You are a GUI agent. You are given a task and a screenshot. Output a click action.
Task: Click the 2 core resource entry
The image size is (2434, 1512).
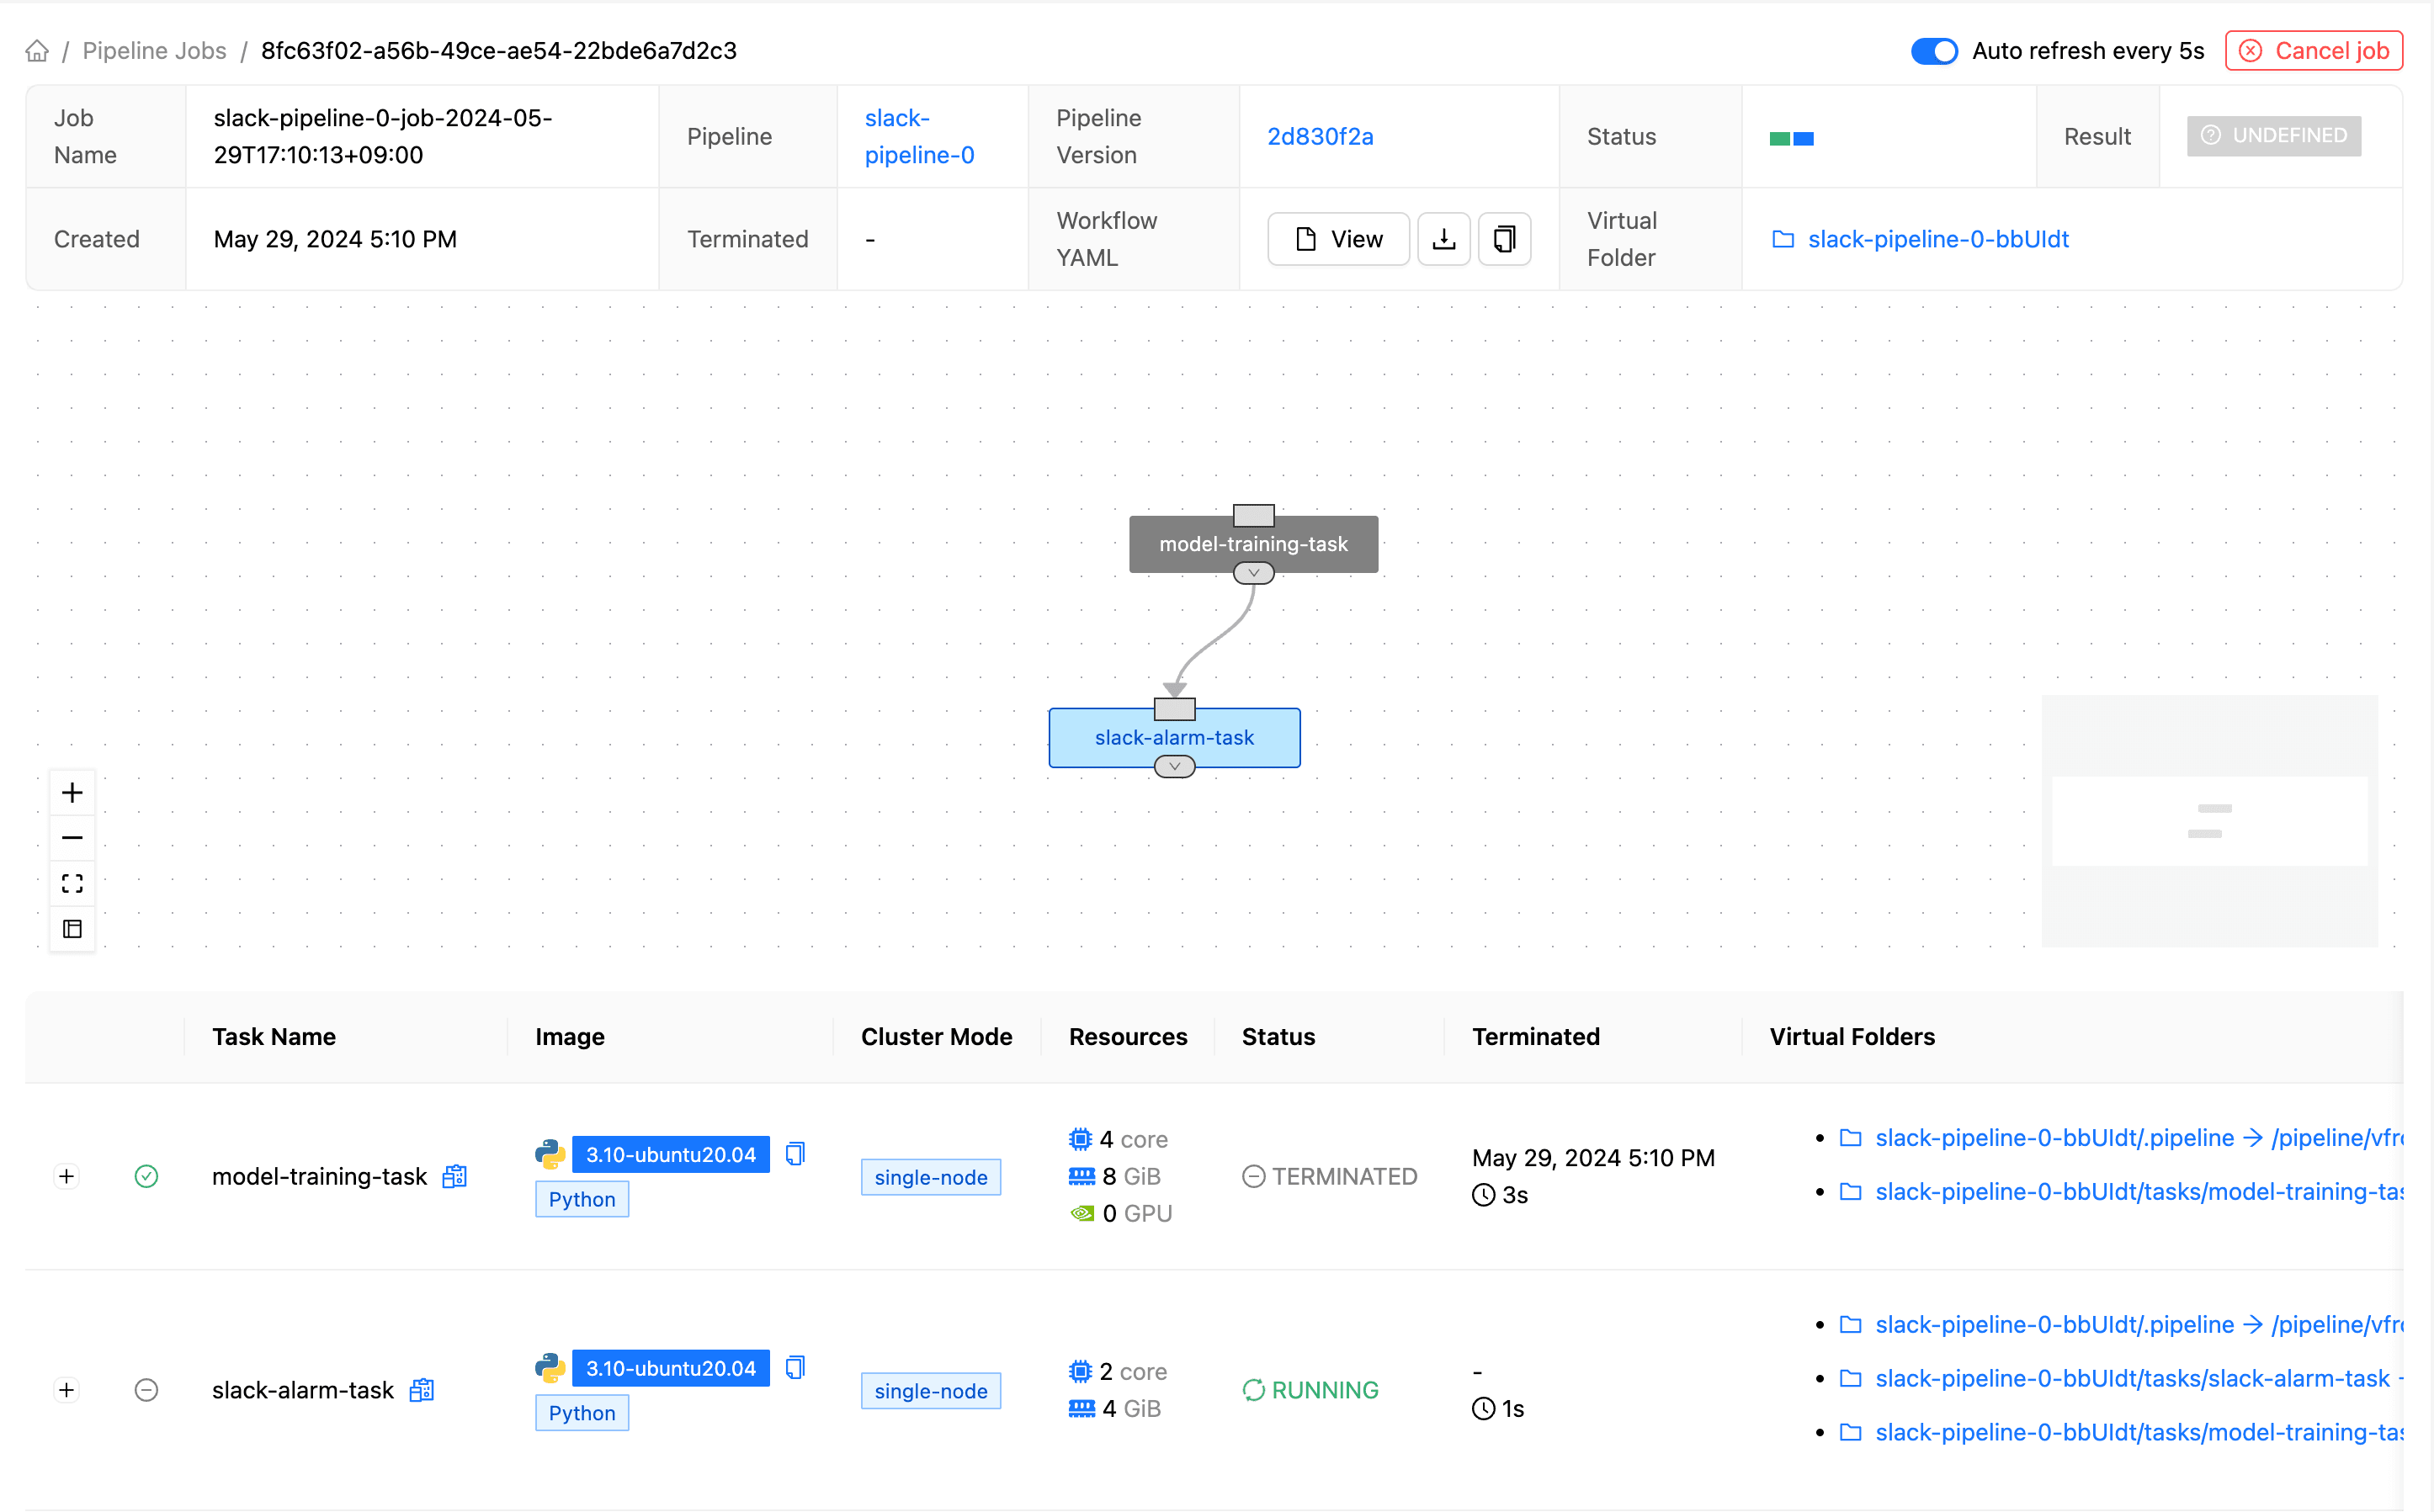(1118, 1371)
